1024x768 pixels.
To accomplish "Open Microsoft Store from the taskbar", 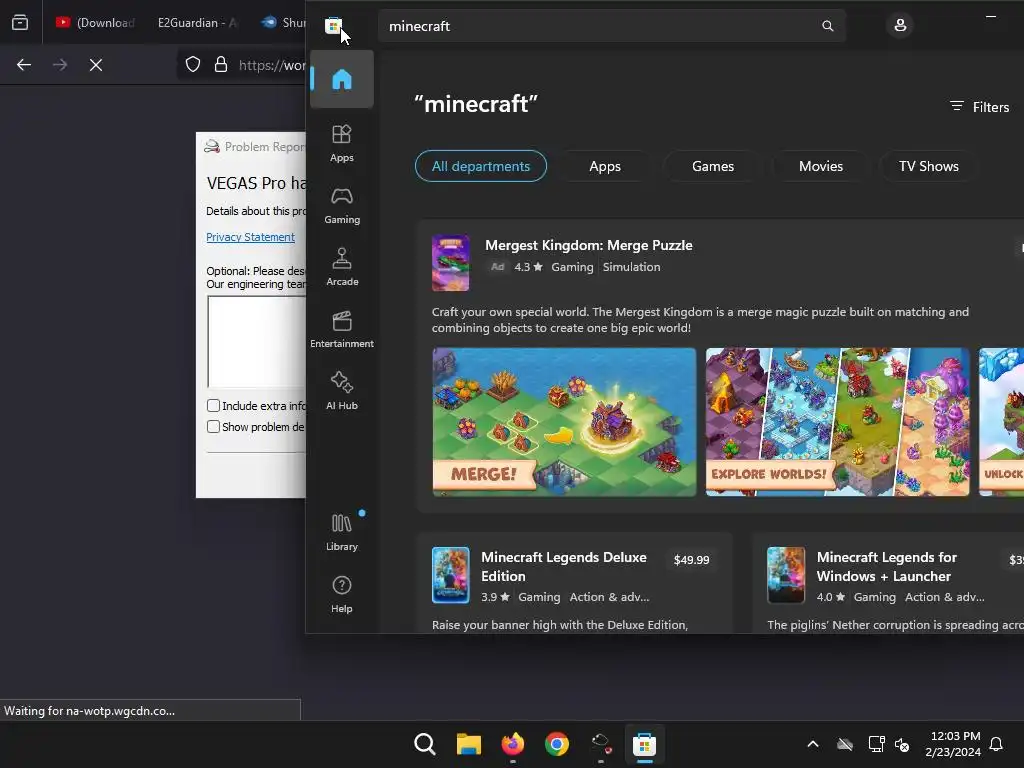I will pyautogui.click(x=644, y=744).
